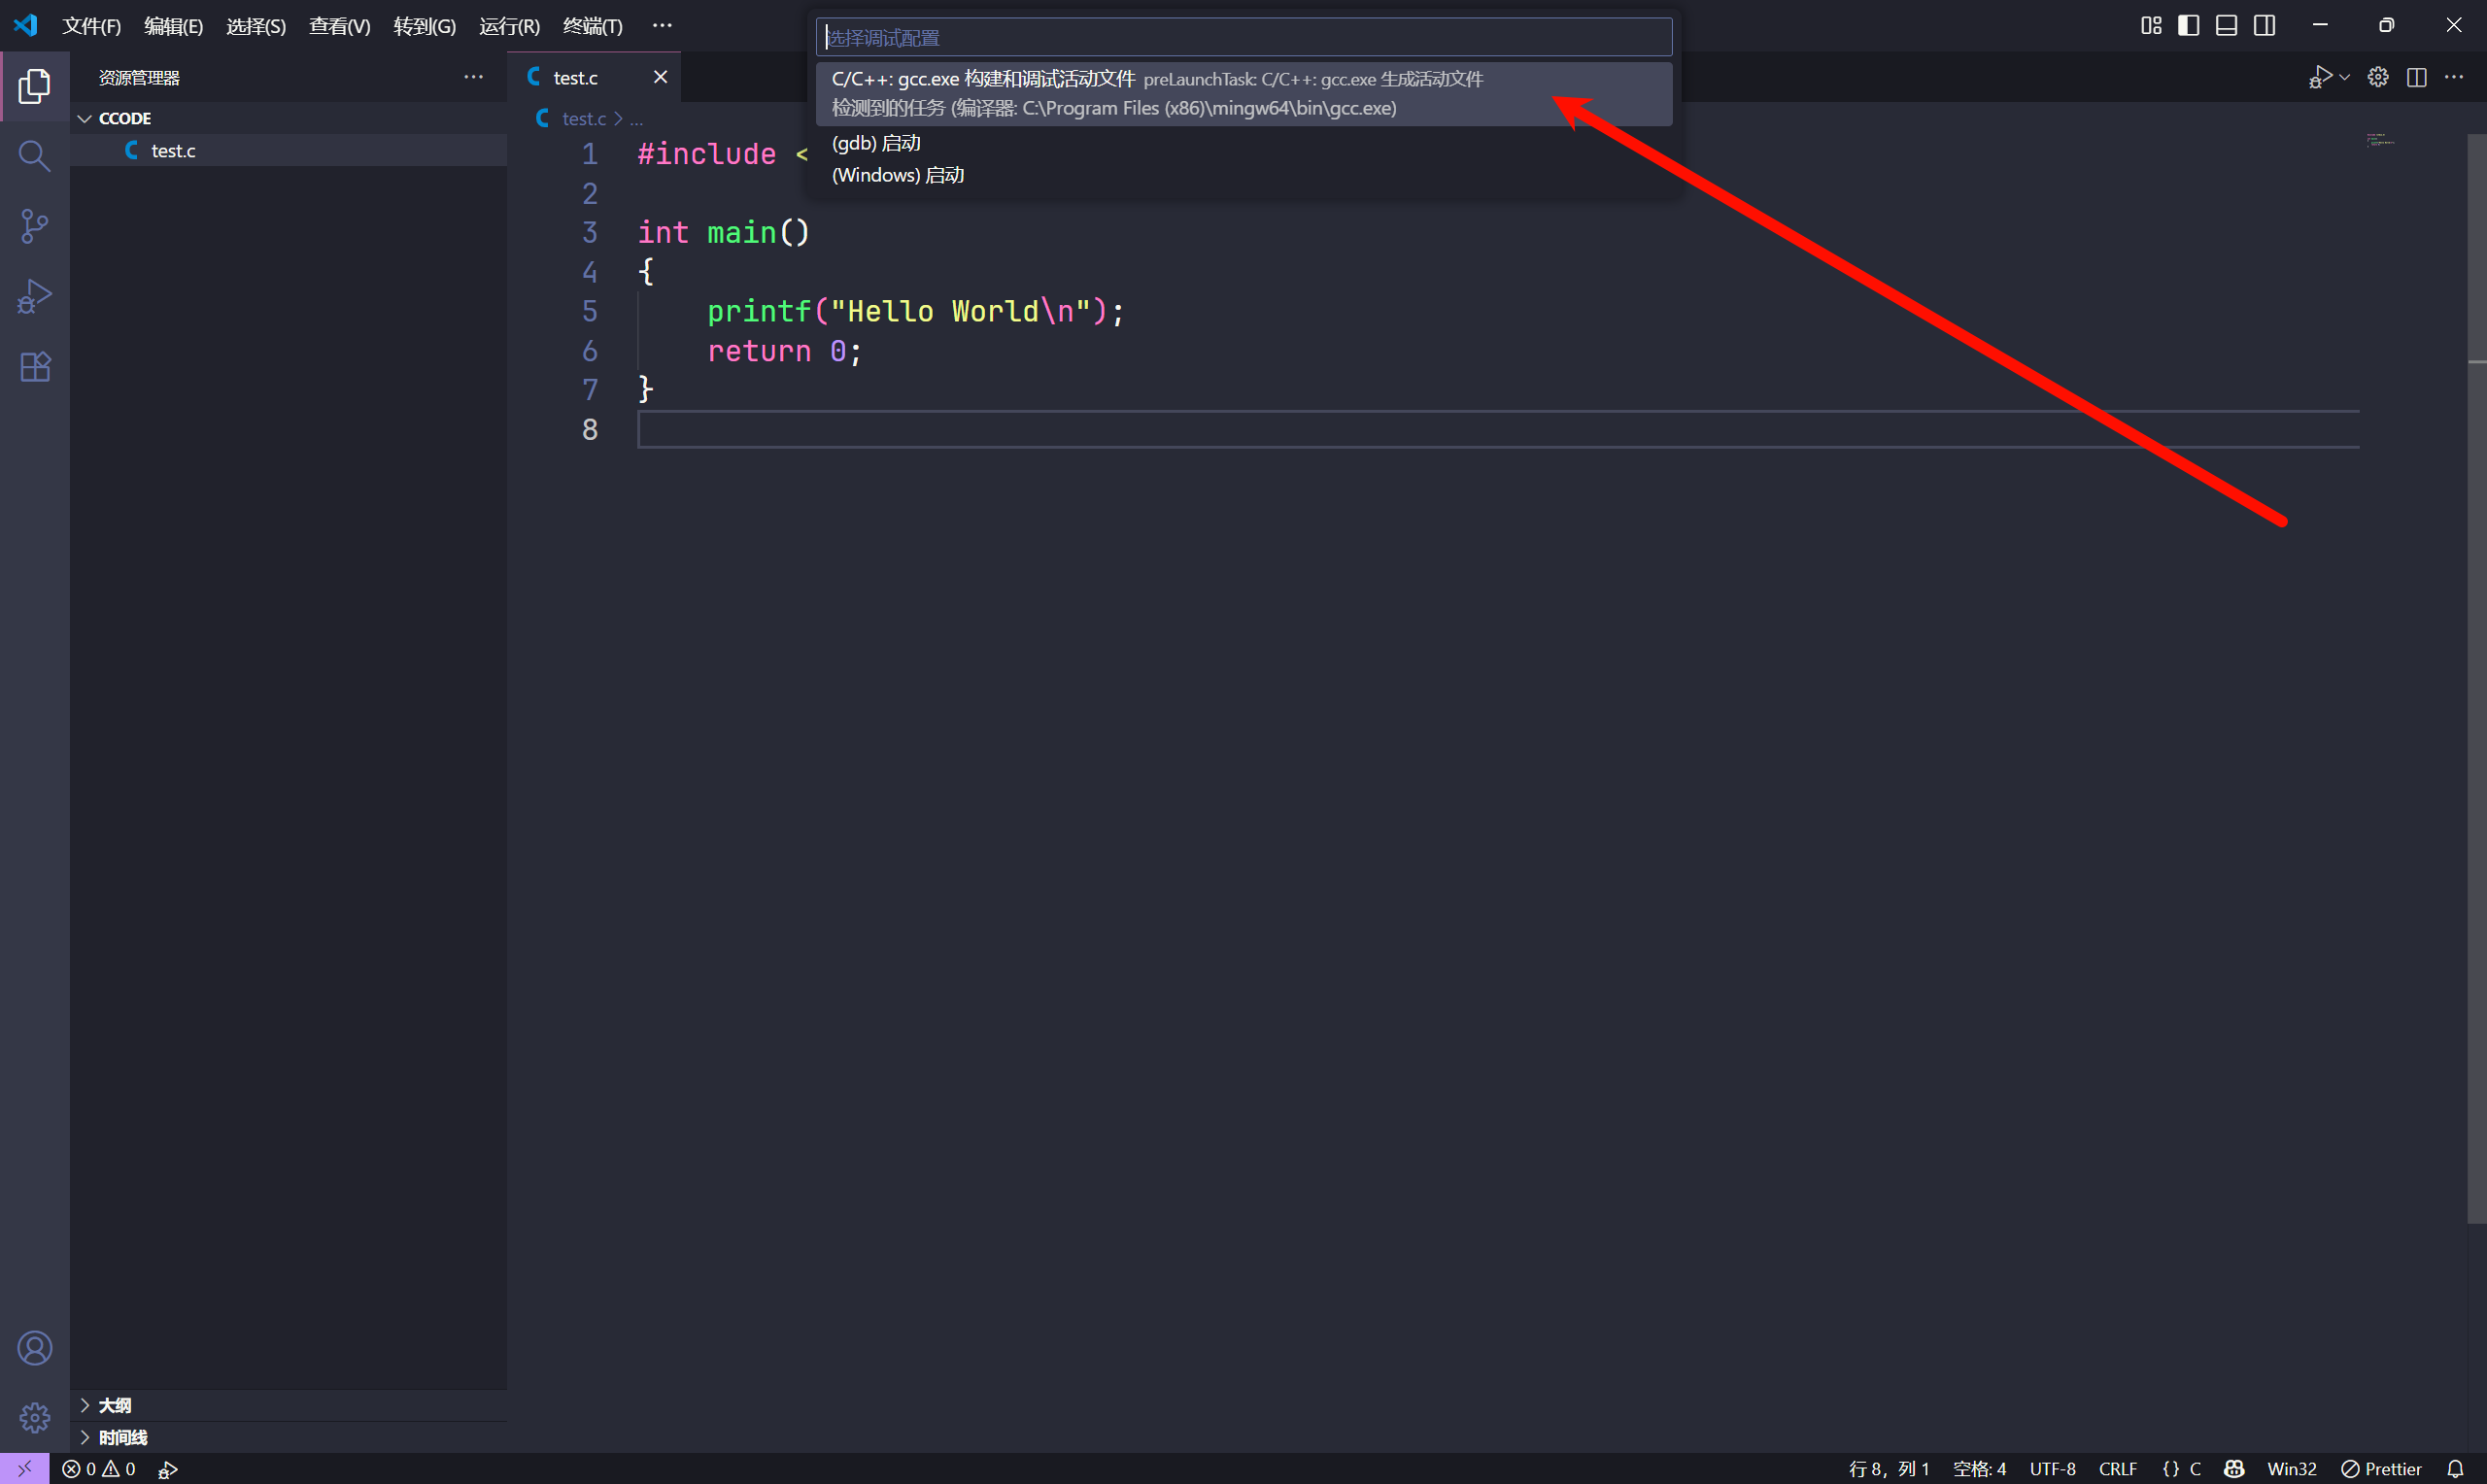Open the Search view in activity bar
Image resolution: width=2487 pixels, height=1484 pixels.
[x=34, y=156]
